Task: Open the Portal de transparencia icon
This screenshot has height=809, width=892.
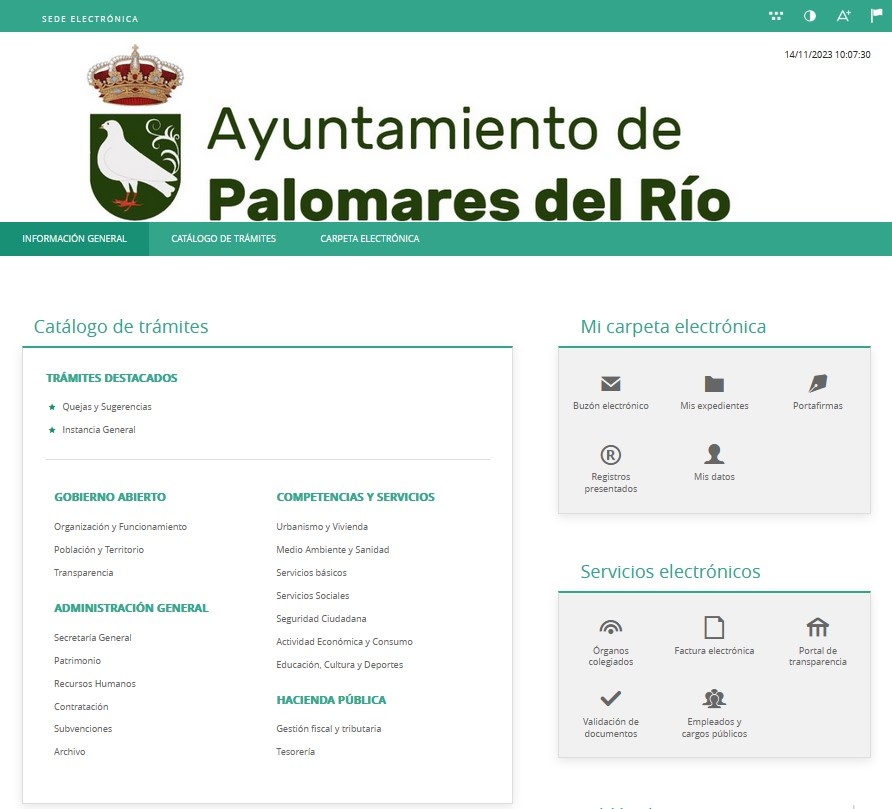Action: point(817,628)
